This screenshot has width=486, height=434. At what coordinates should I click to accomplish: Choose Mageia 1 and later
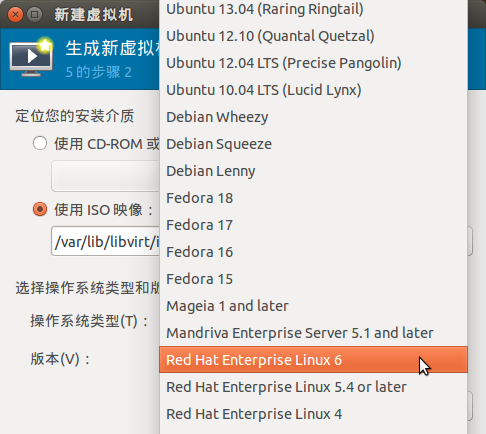(x=313, y=306)
